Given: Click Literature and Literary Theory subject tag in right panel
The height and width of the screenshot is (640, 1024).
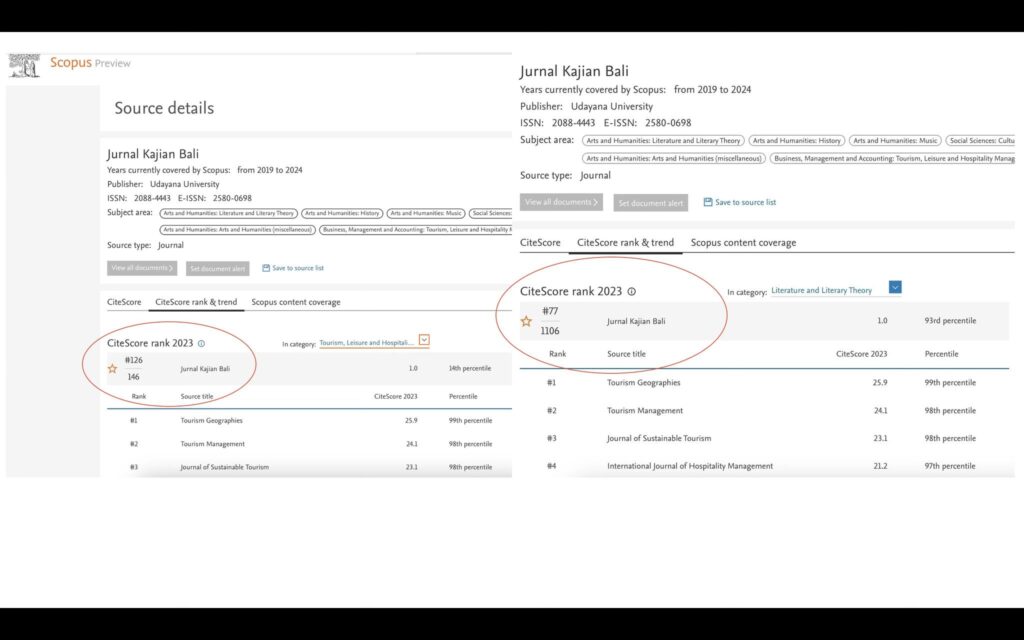Looking at the screenshot, I should [x=663, y=140].
